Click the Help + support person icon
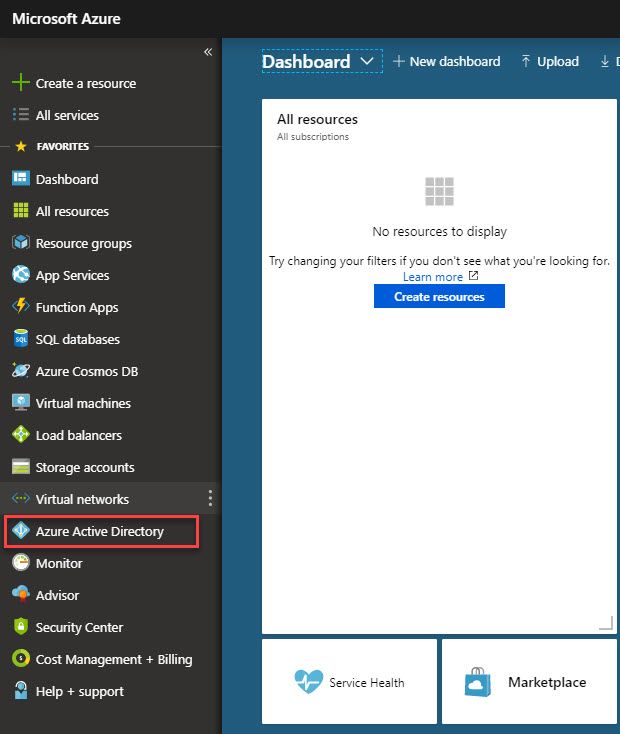This screenshot has height=734, width=620. coord(21,690)
